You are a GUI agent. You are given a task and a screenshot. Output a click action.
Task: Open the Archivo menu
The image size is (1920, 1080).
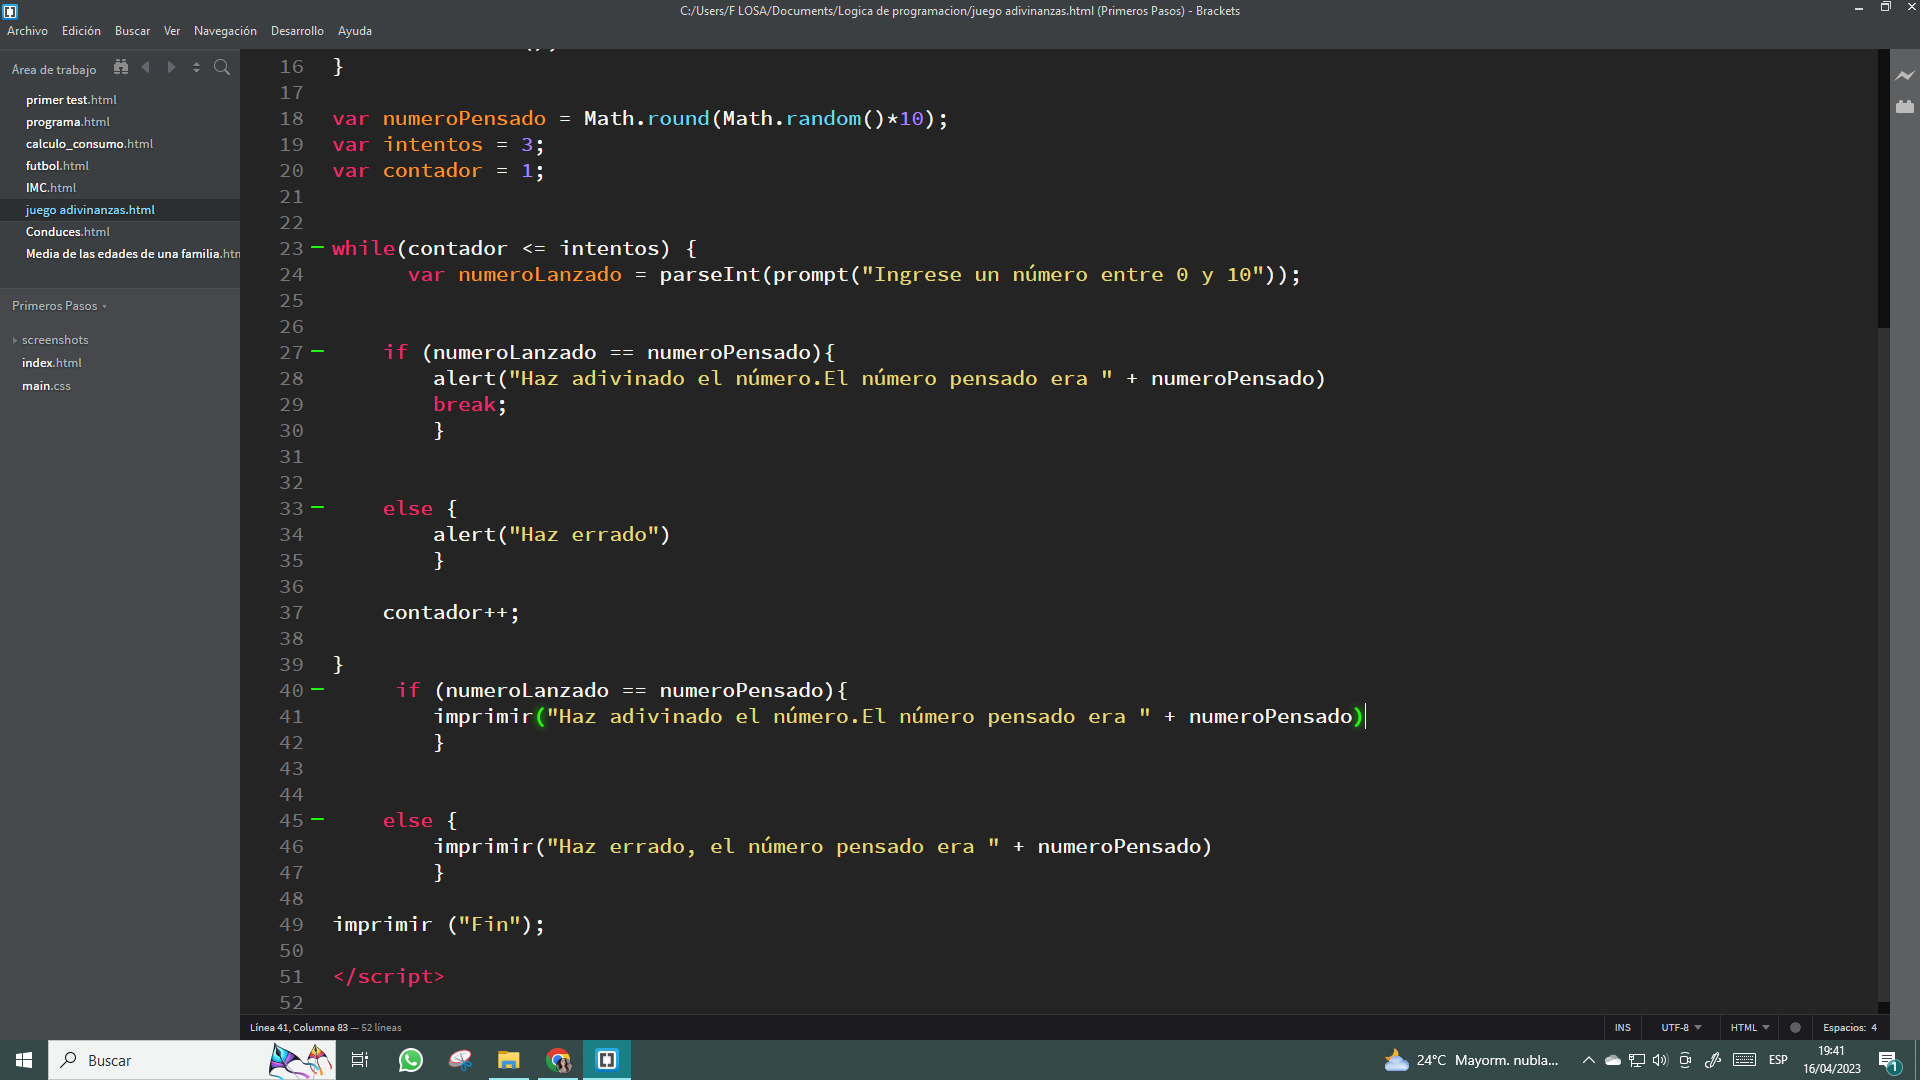[27, 31]
